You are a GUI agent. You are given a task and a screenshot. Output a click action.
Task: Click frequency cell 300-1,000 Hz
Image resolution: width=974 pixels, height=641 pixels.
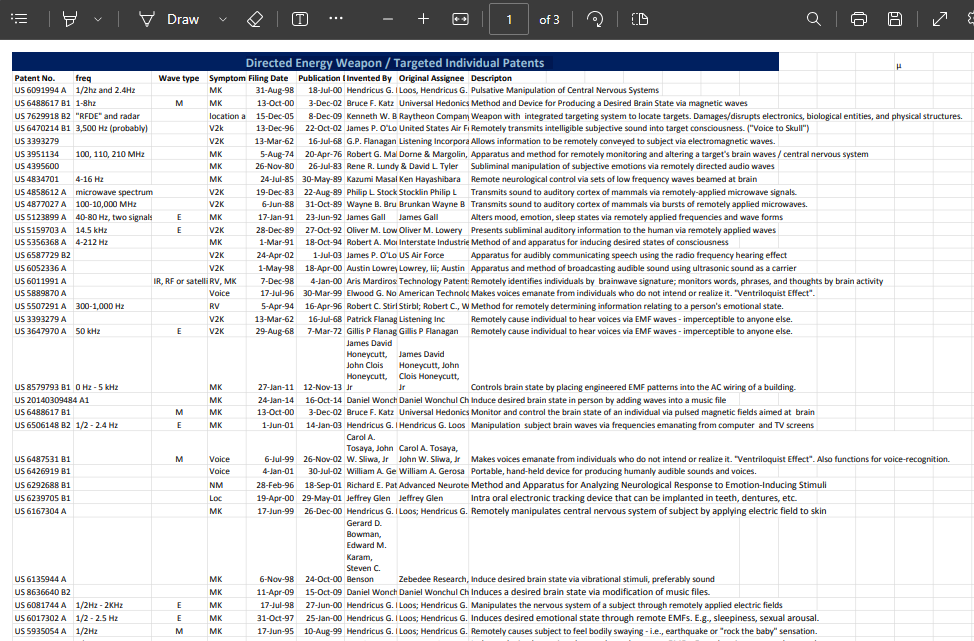click(x=100, y=306)
